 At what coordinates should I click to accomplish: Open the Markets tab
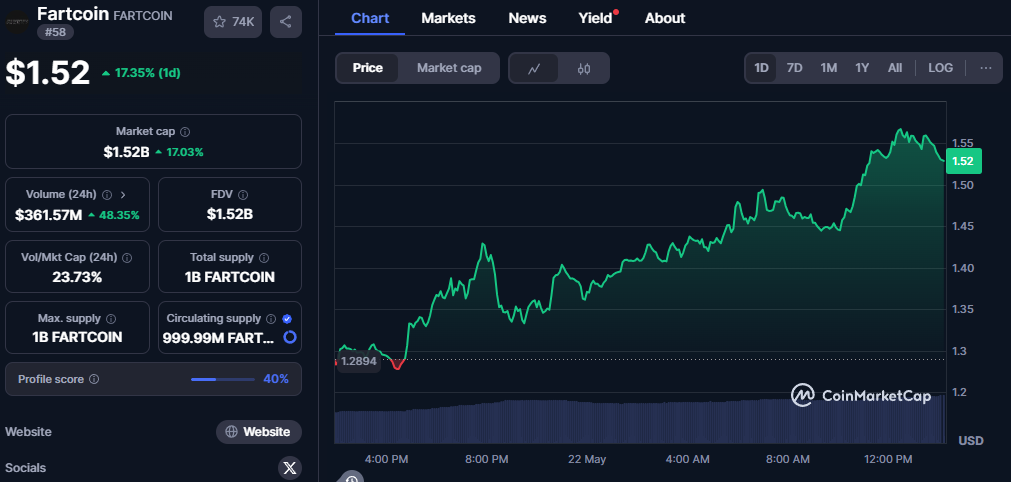(448, 18)
